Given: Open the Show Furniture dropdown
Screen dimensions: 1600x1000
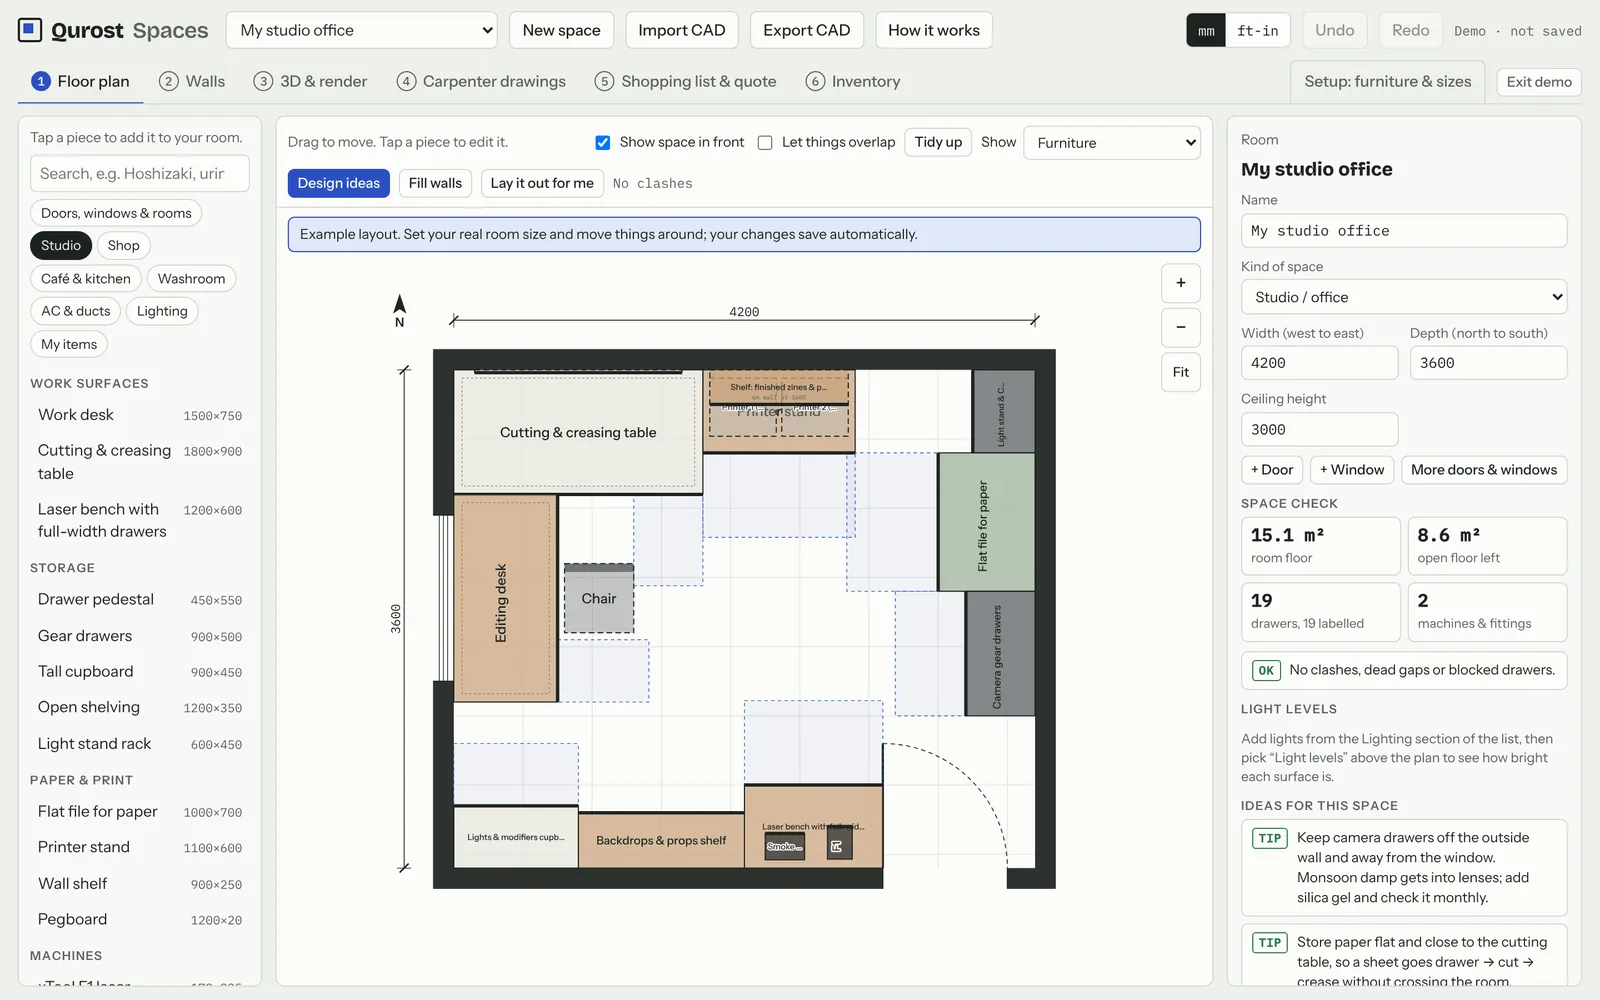Looking at the screenshot, I should [x=1112, y=143].
